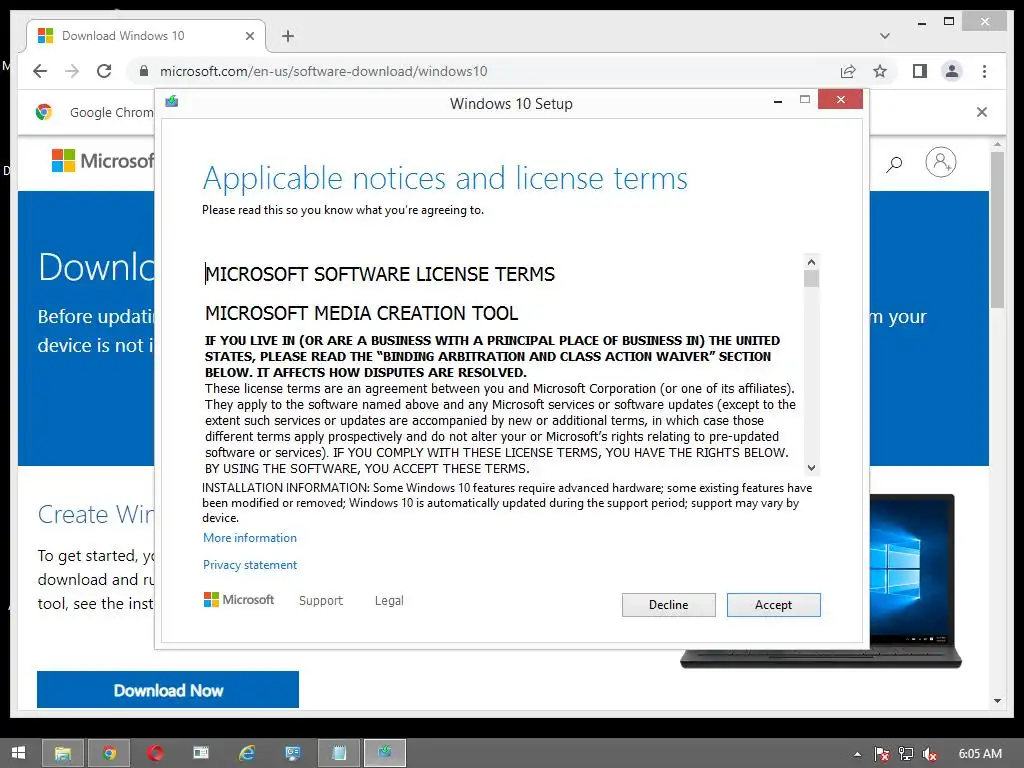Click the 6:05 AM taskbar clock
Viewport: 1024px width, 768px height.
pos(980,754)
